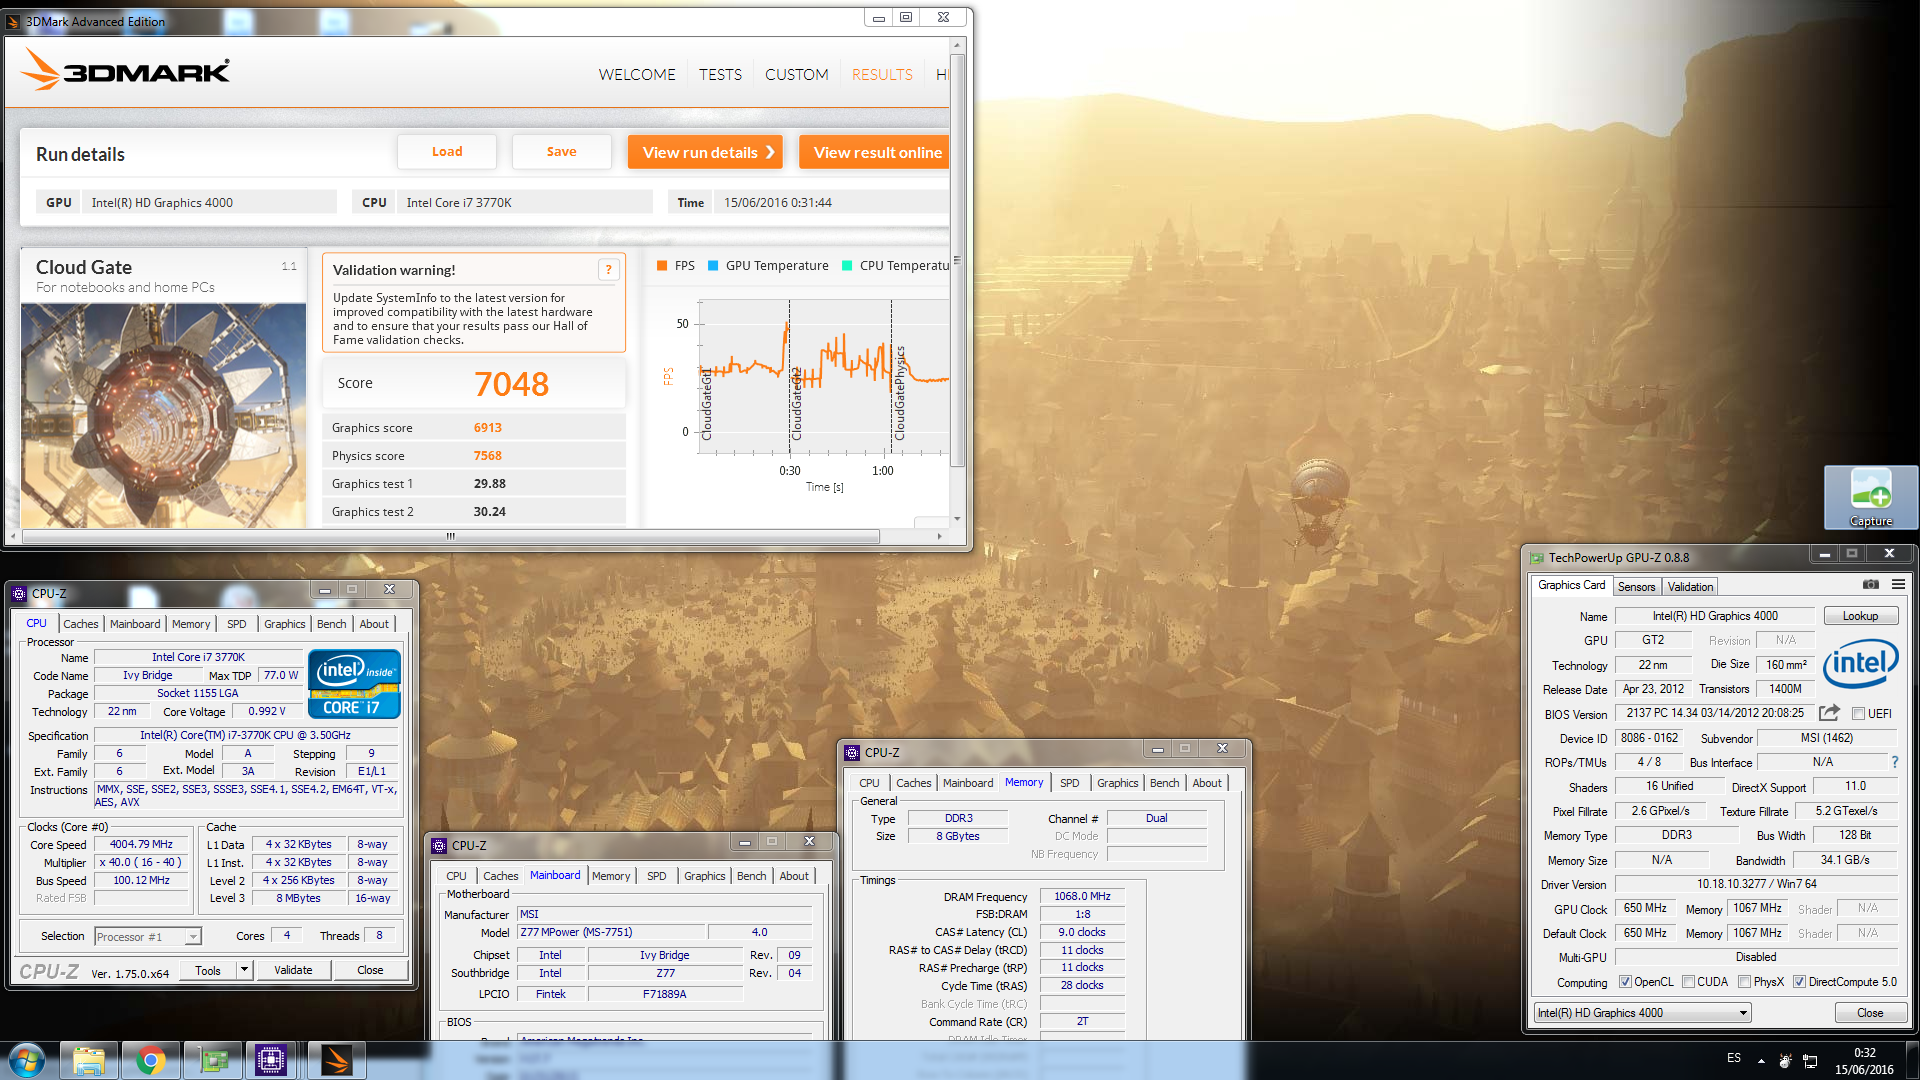Show hidden tray icons arrow
The height and width of the screenshot is (1080, 1920).
pos(1761,1061)
